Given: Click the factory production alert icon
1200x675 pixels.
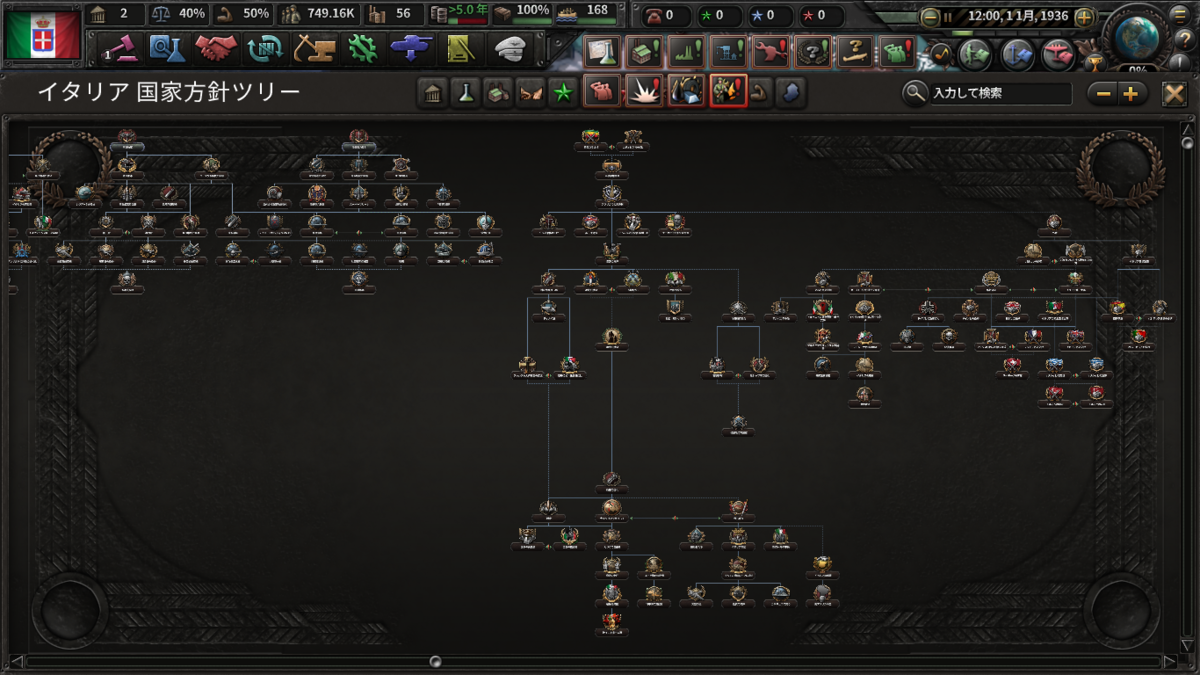Looking at the screenshot, I should point(685,51).
